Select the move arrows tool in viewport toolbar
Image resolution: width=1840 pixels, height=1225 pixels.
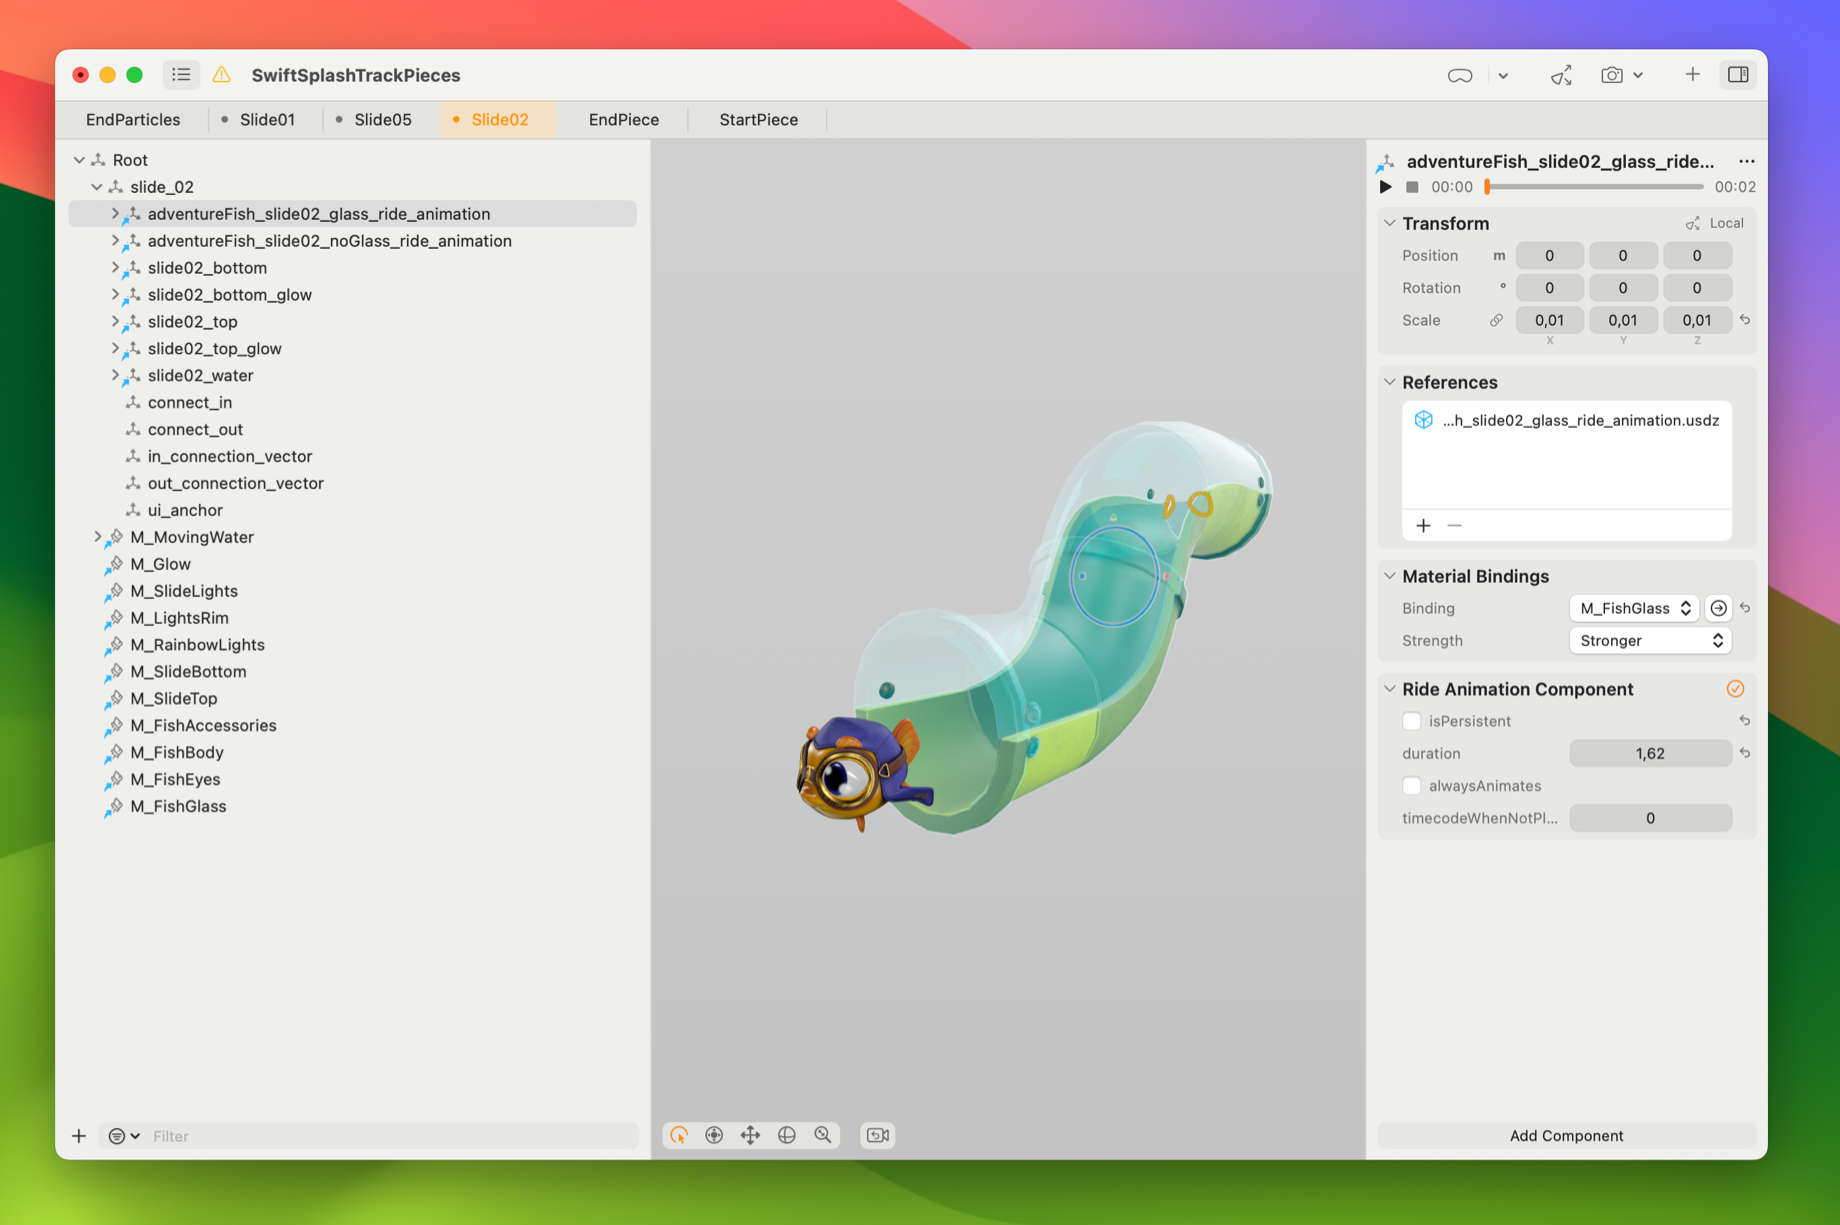750,1135
